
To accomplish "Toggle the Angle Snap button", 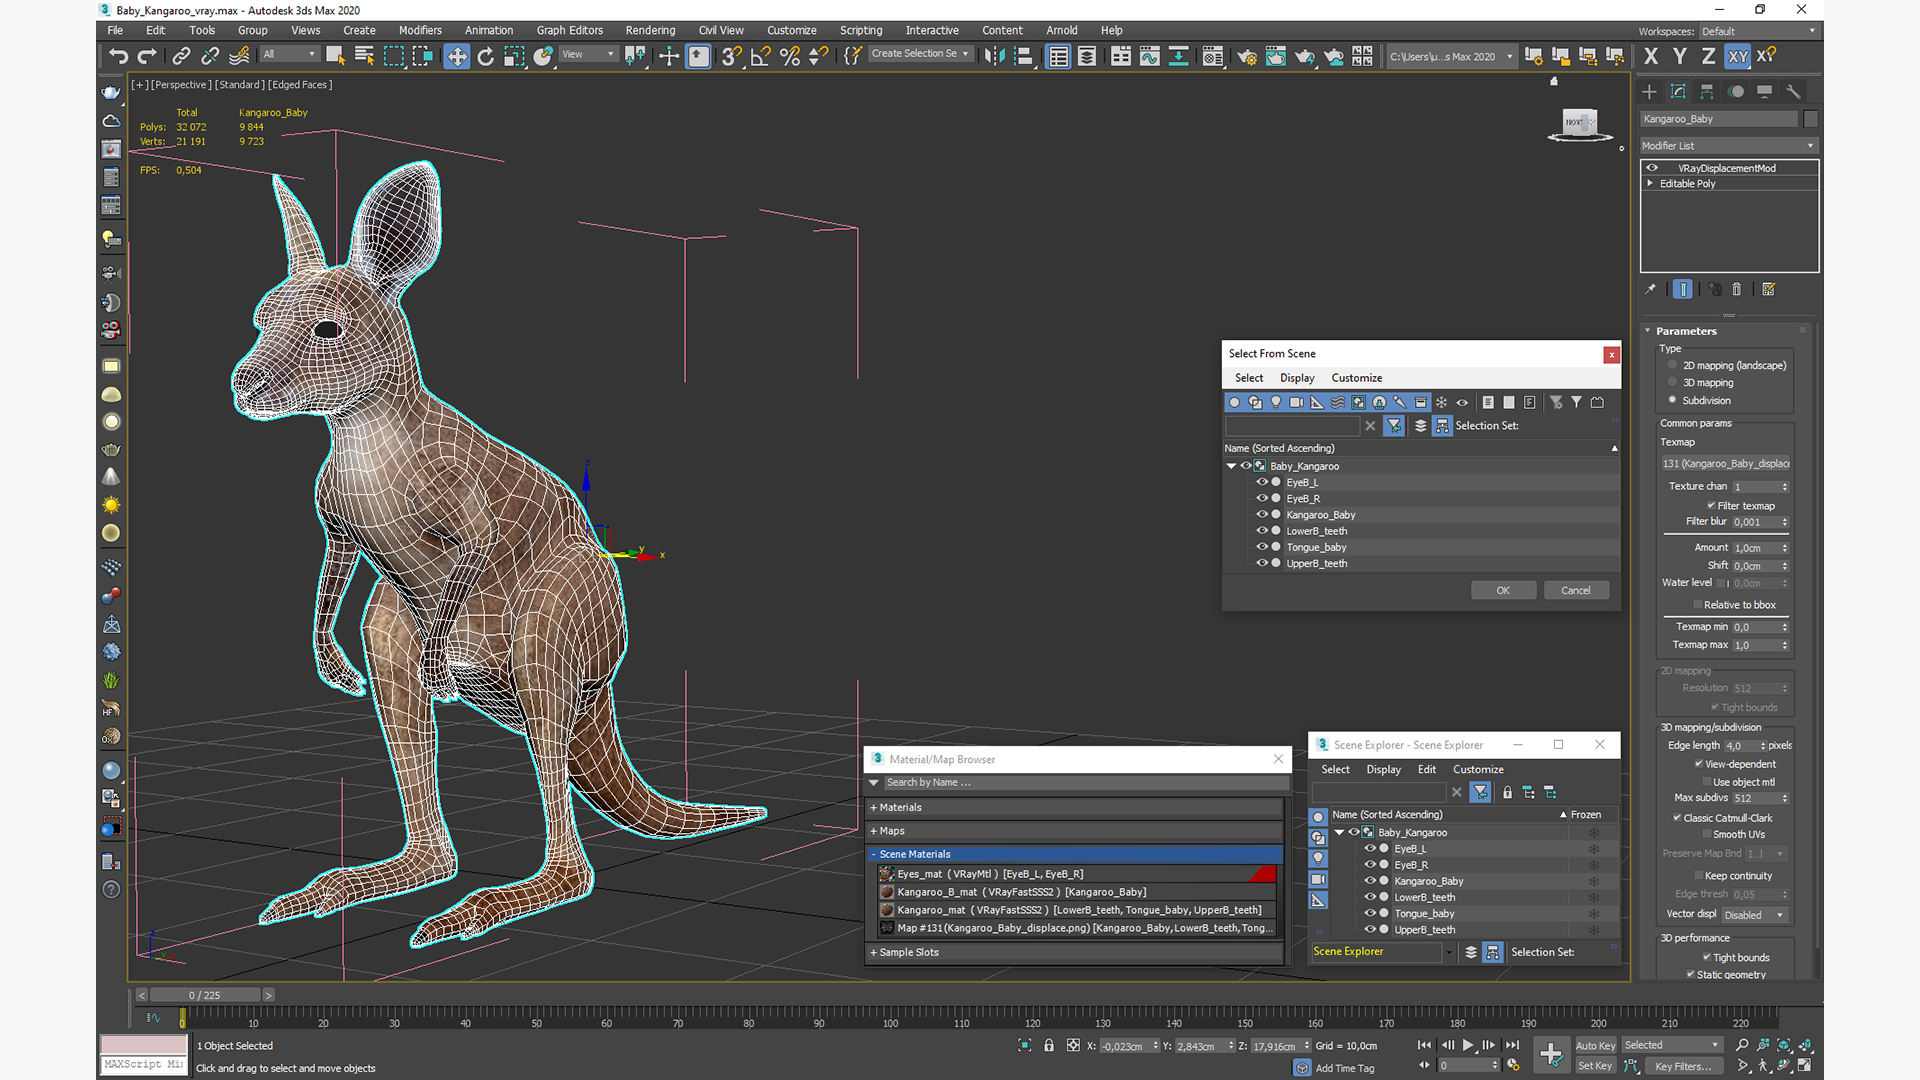I will coord(761,56).
